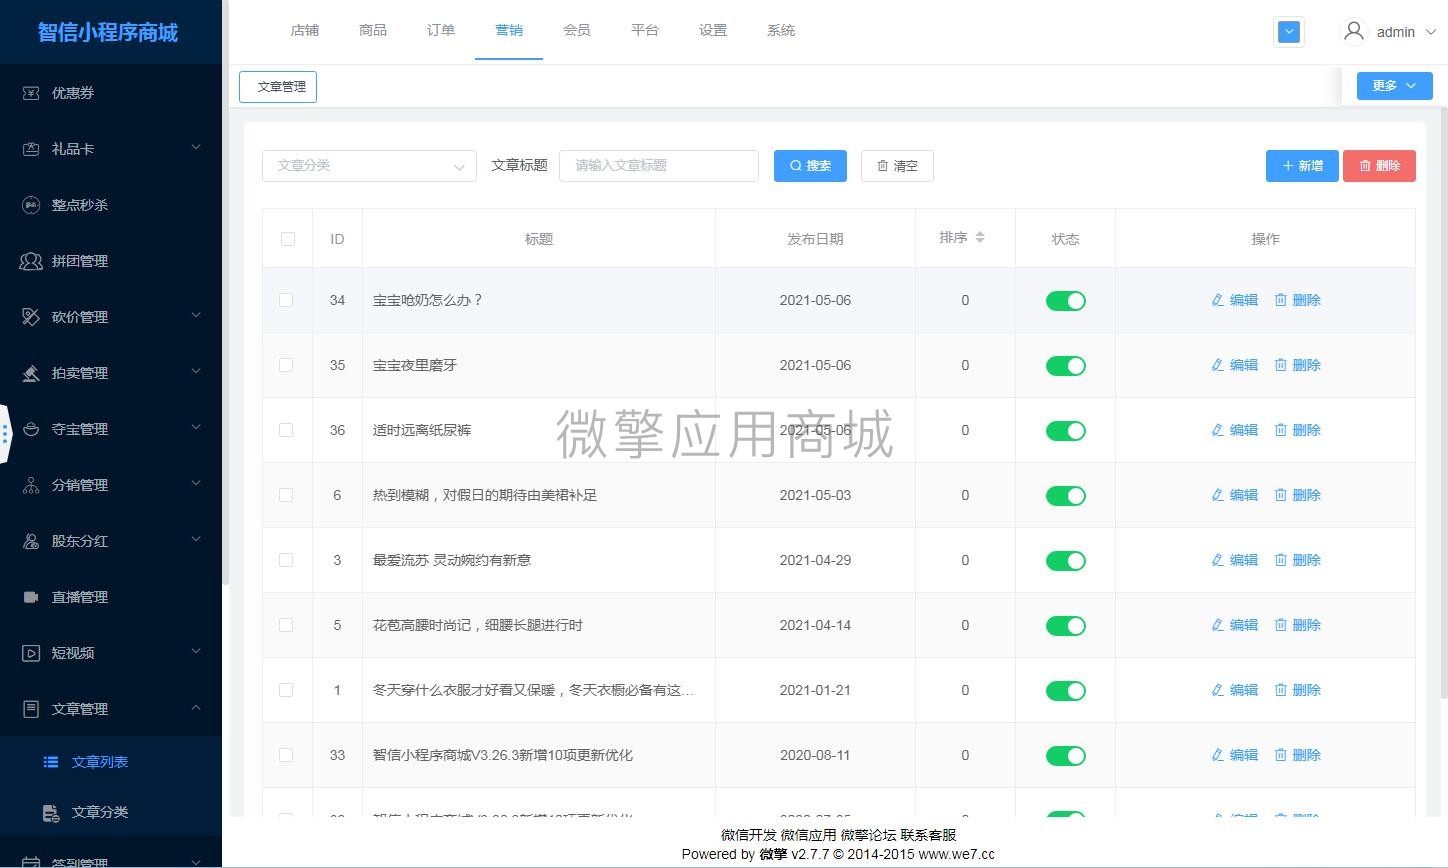Switch to the 平台 top menu
The image size is (1448, 868).
(645, 30)
